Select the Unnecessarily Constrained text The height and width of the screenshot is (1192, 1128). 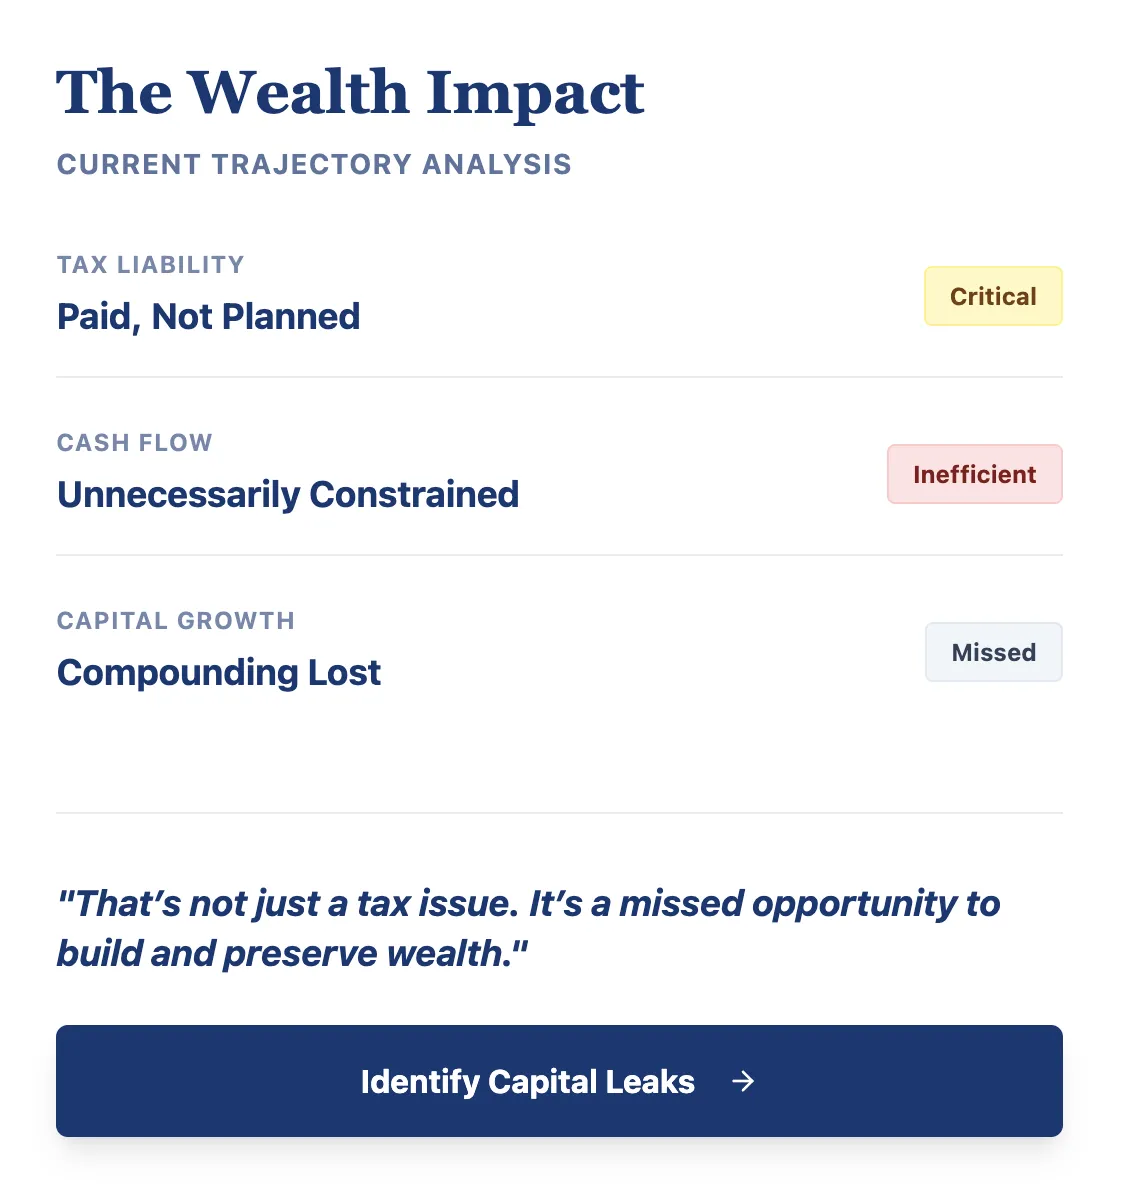[x=288, y=495]
